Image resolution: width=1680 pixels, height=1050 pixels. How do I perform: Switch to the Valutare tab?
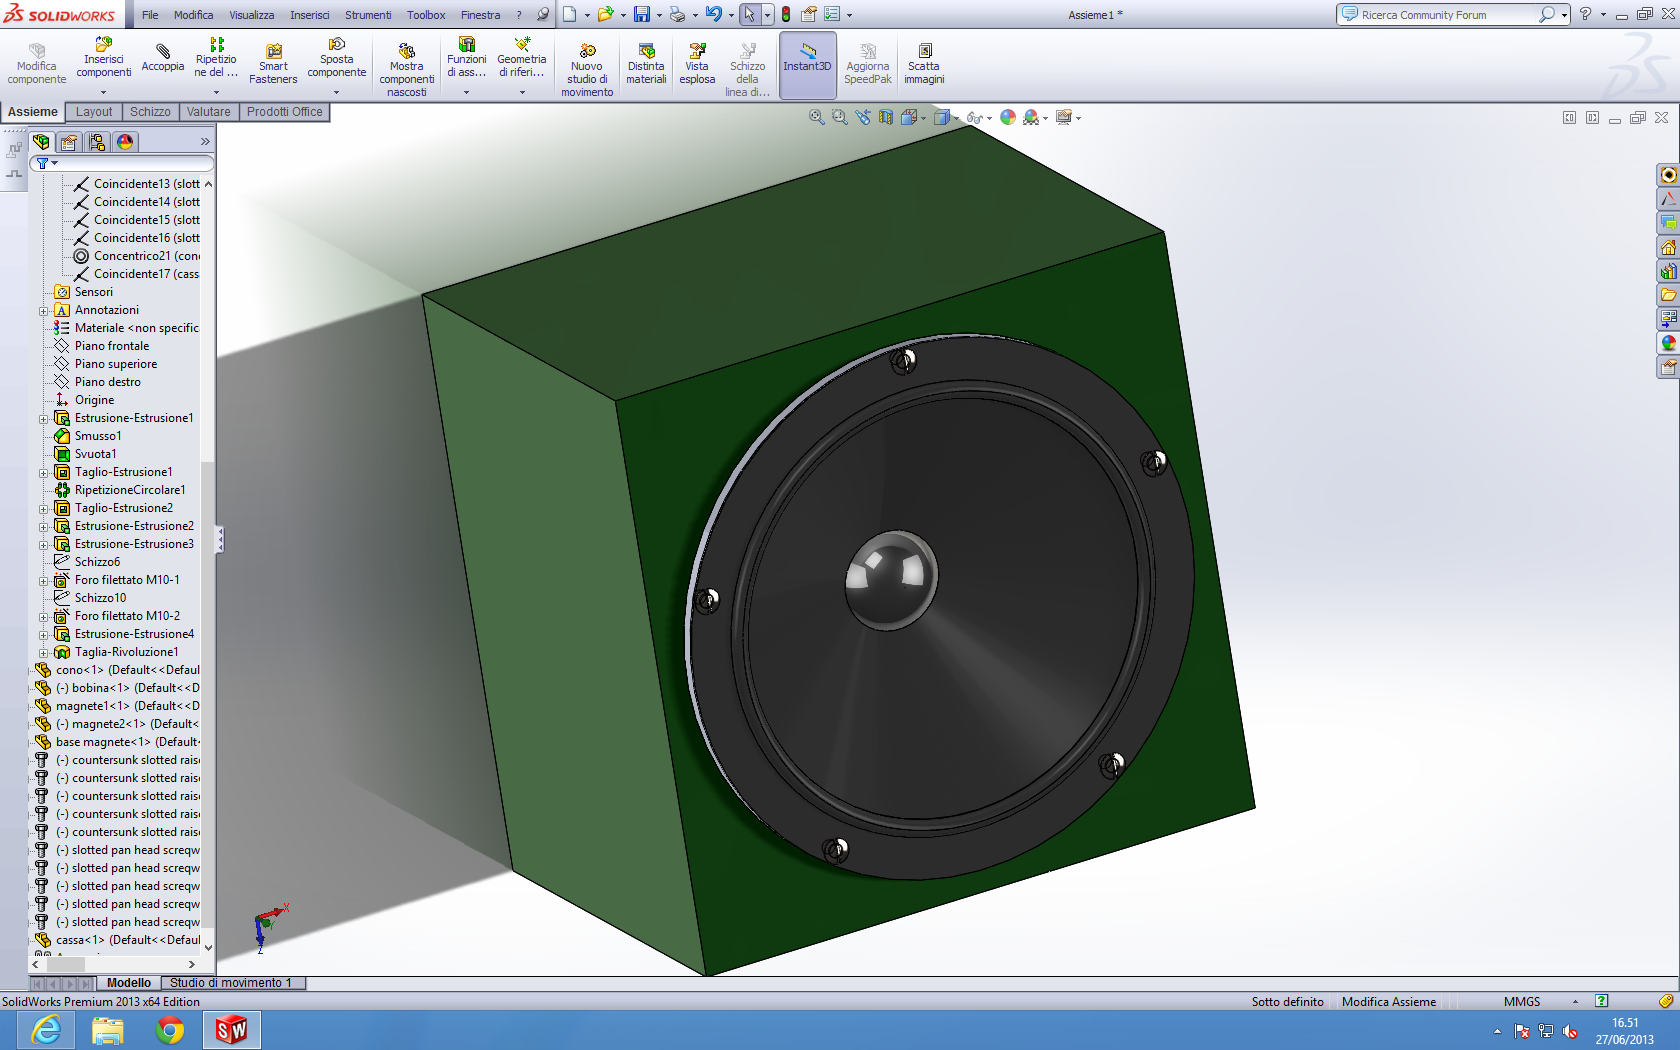click(x=208, y=112)
